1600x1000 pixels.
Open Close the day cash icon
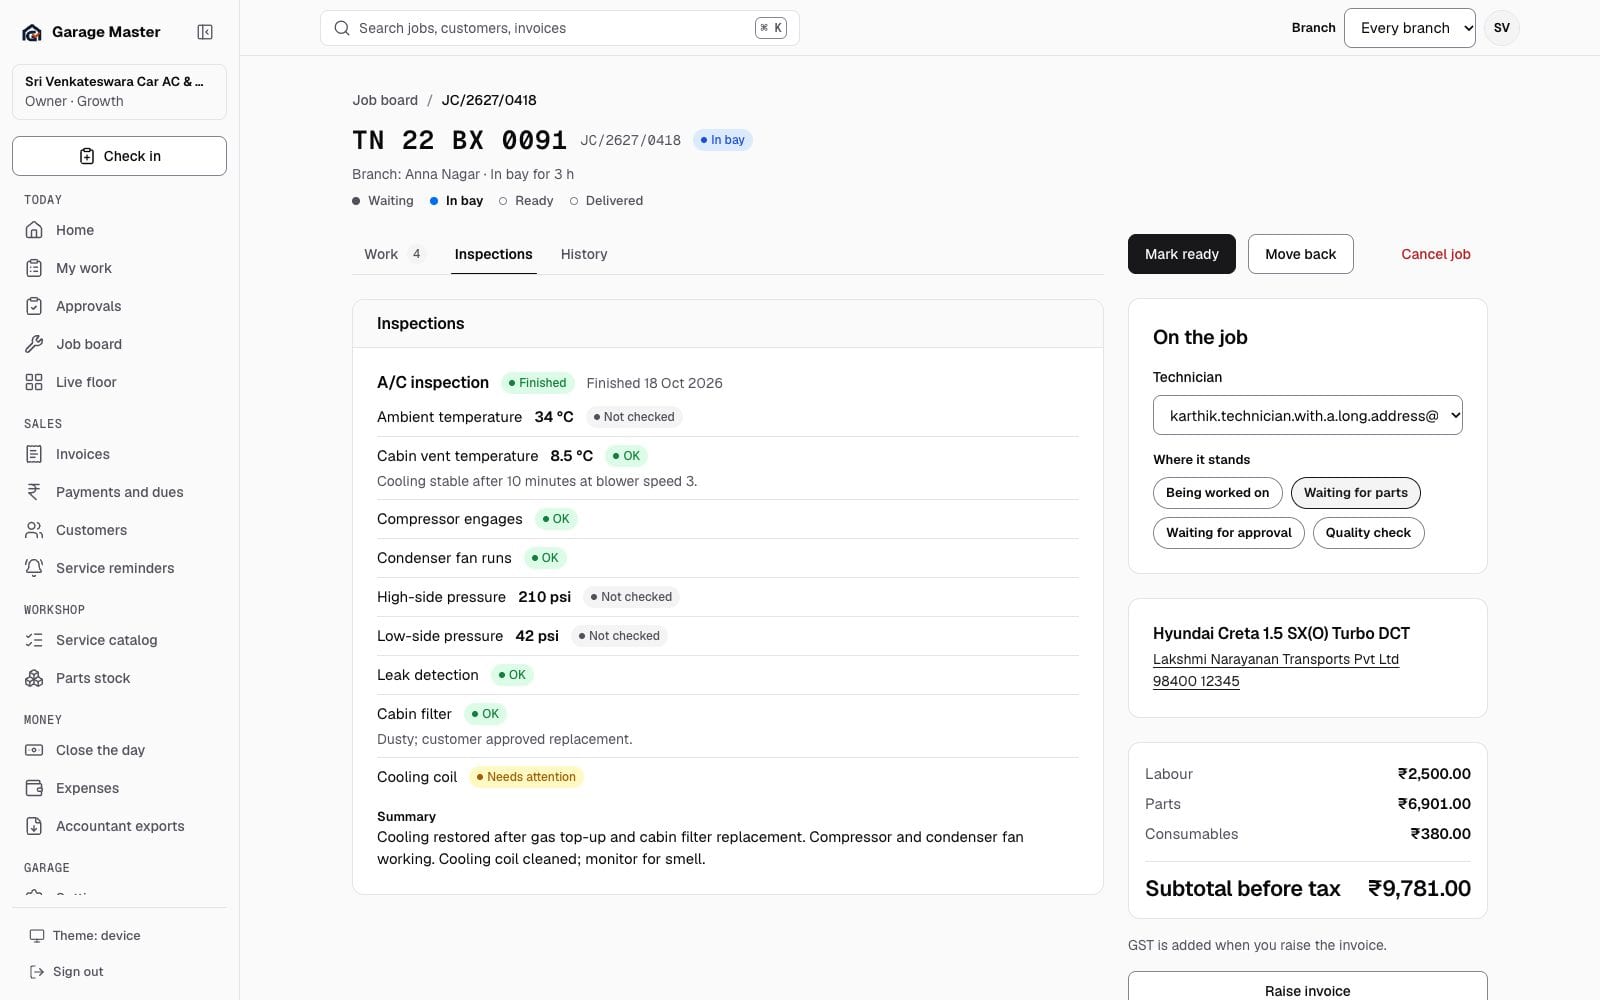tap(34, 750)
